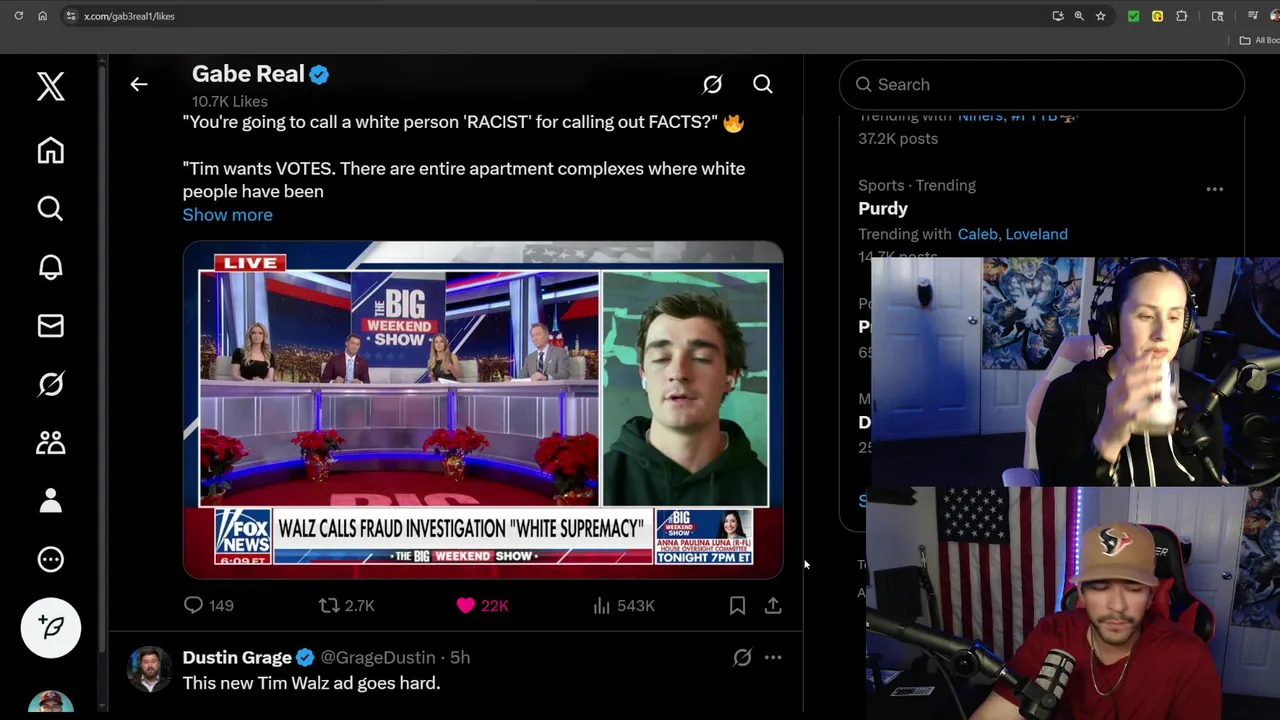Click the yellow extension icon

1157,16
